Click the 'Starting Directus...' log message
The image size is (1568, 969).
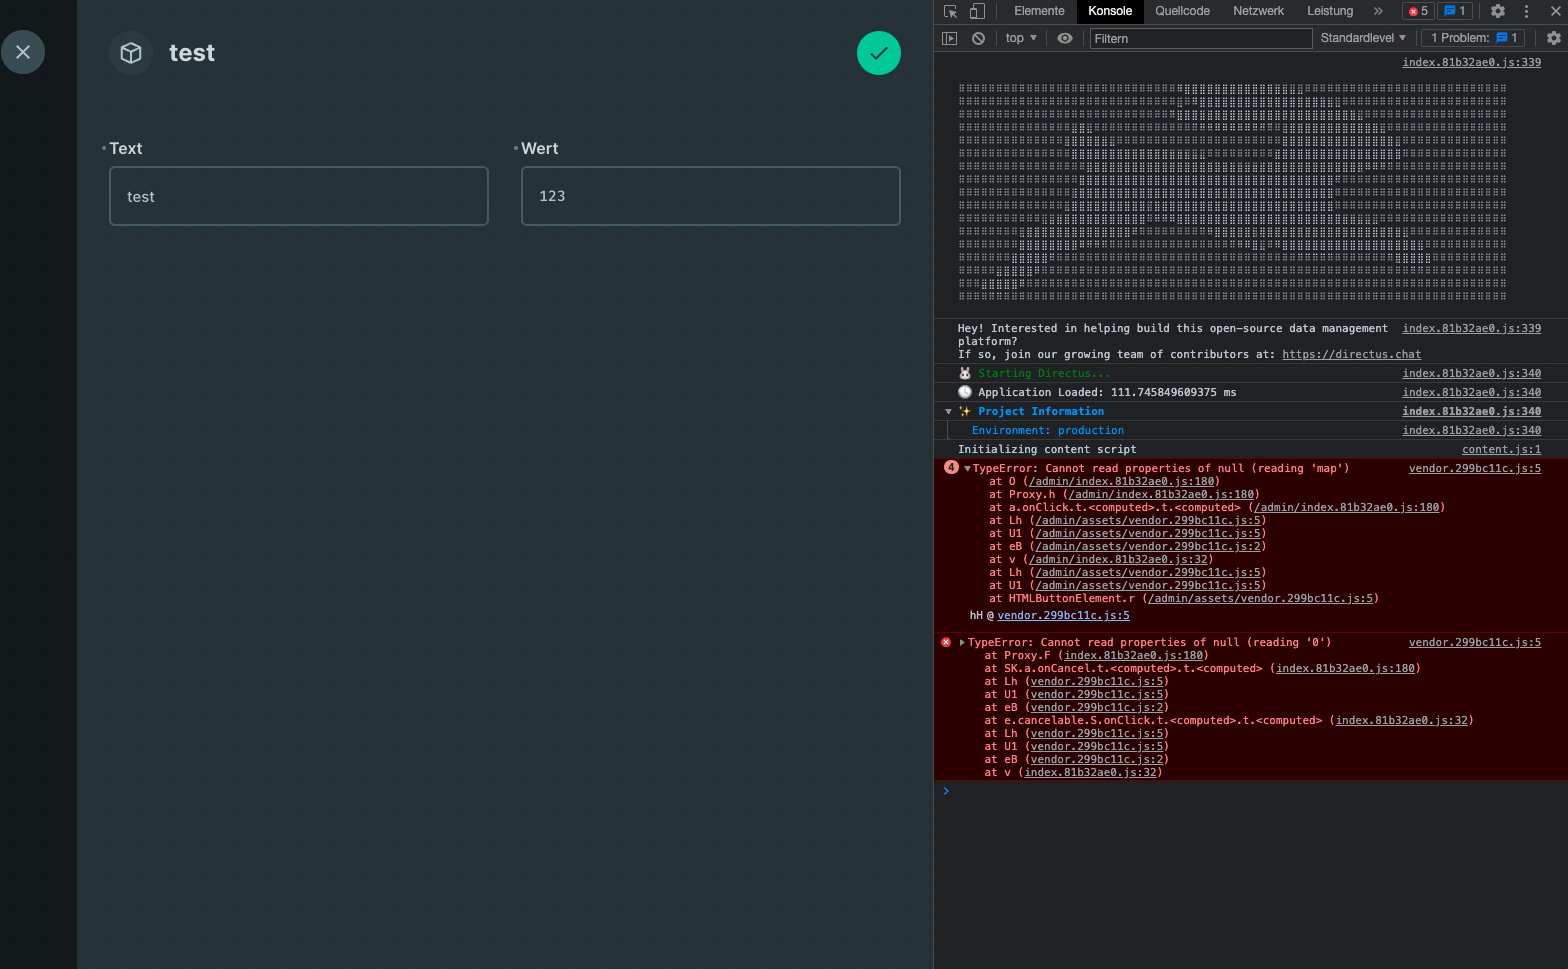click(x=1044, y=373)
